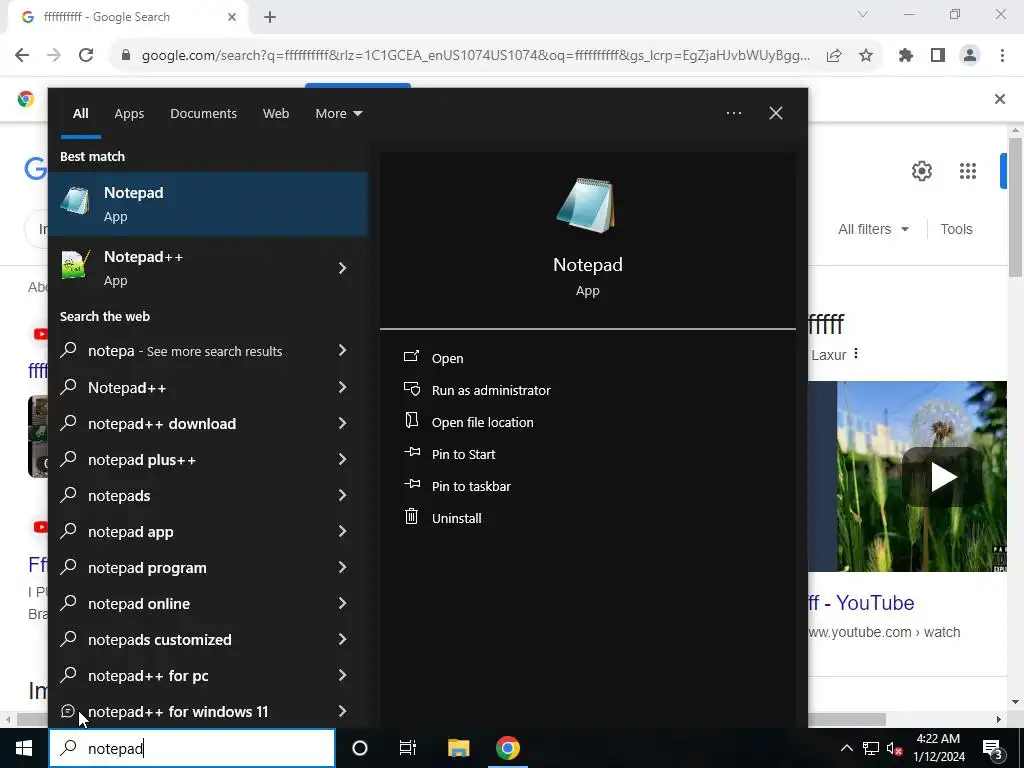The image size is (1024, 768).
Task: Open Chrome three-dot menu
Action: [x=1002, y=56]
